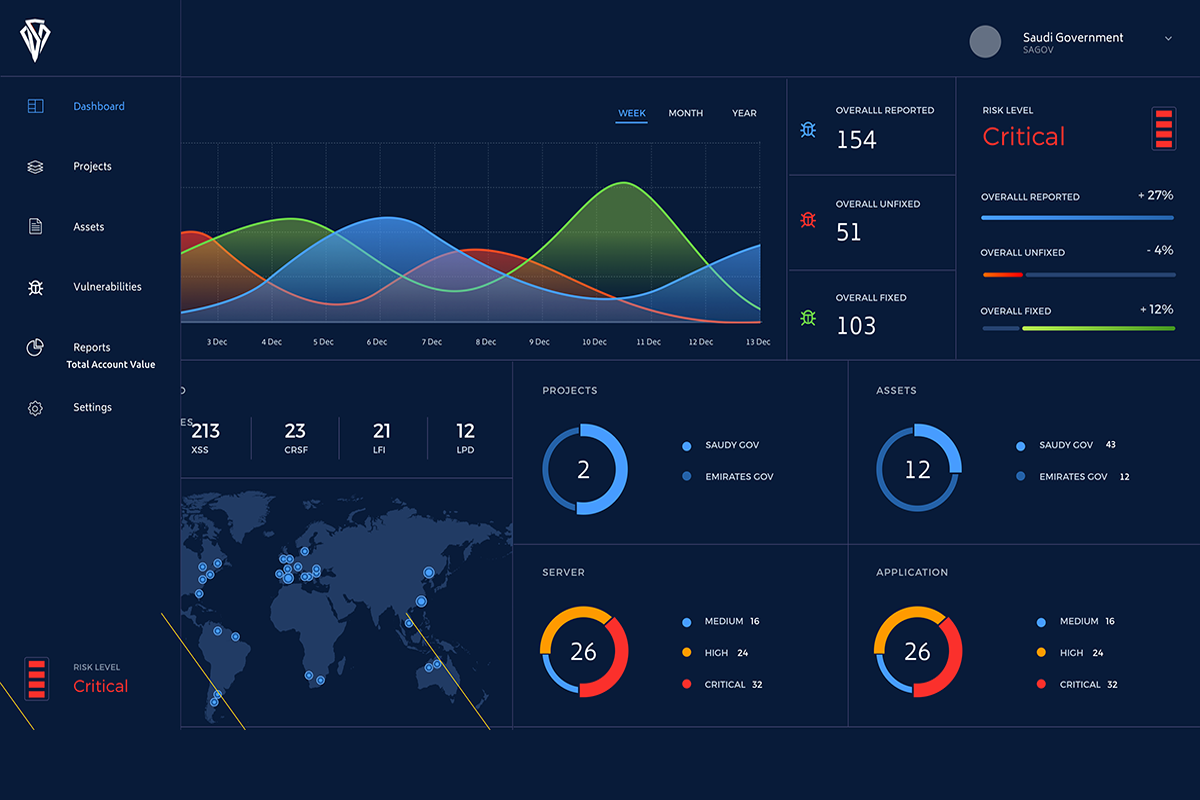Screen dimensions: 1200x800
Task: Click the Saudy Gov legend dot under Projects
Action: pos(687,446)
